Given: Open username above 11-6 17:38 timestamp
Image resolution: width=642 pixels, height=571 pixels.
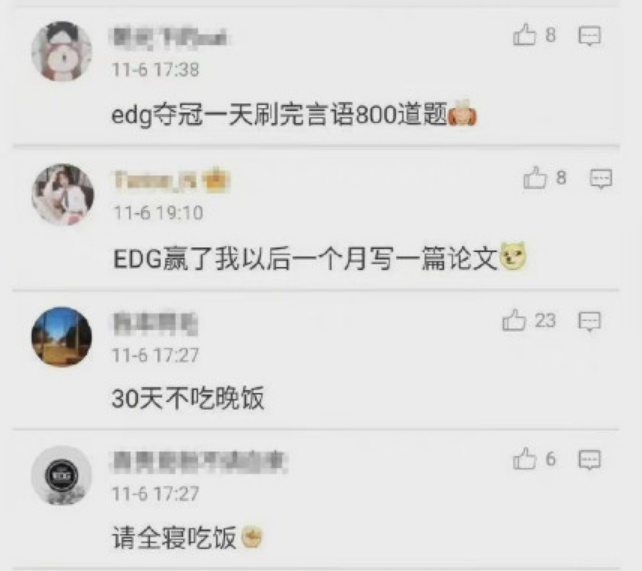Looking at the screenshot, I should (x=170, y=39).
